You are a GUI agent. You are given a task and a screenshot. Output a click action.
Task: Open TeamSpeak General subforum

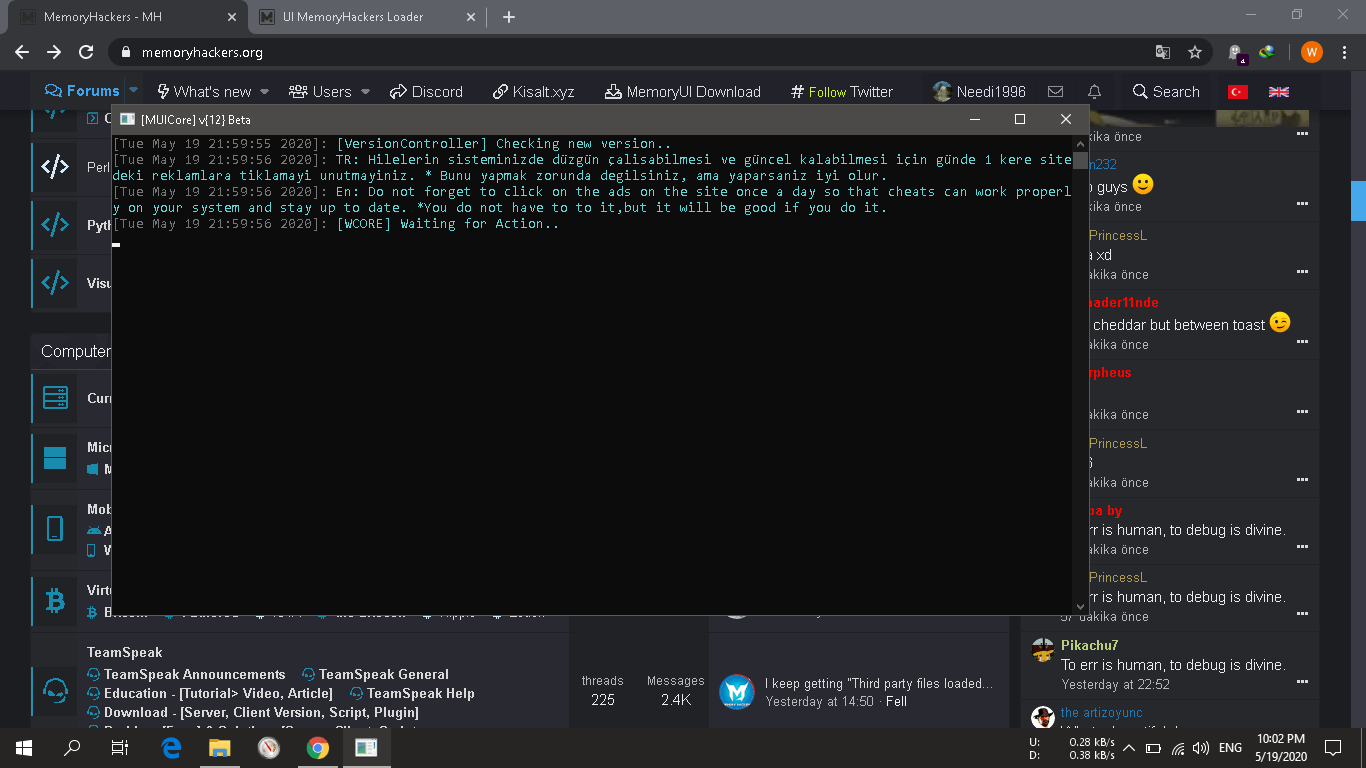click(383, 674)
